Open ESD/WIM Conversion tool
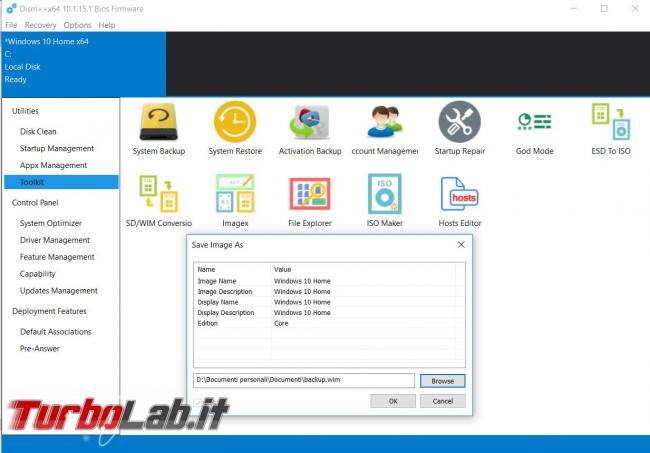The height and width of the screenshot is (453, 650). [x=158, y=201]
